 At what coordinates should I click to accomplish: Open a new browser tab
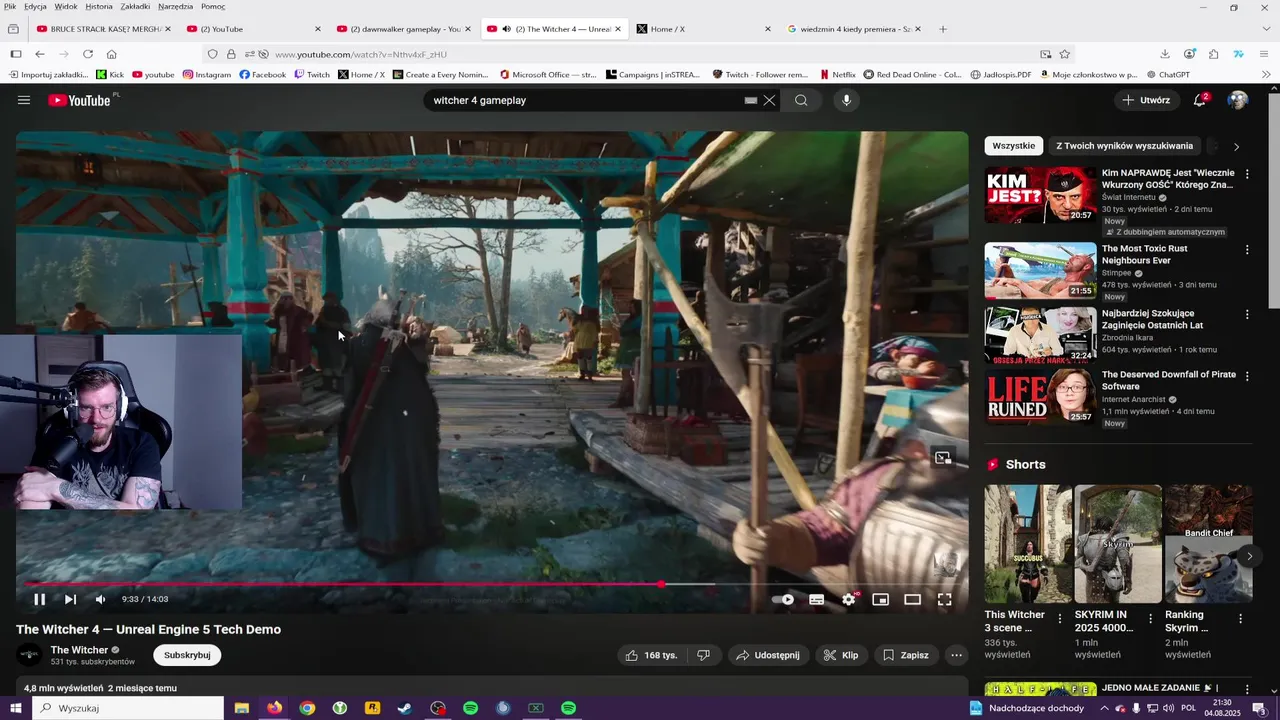coord(943,29)
